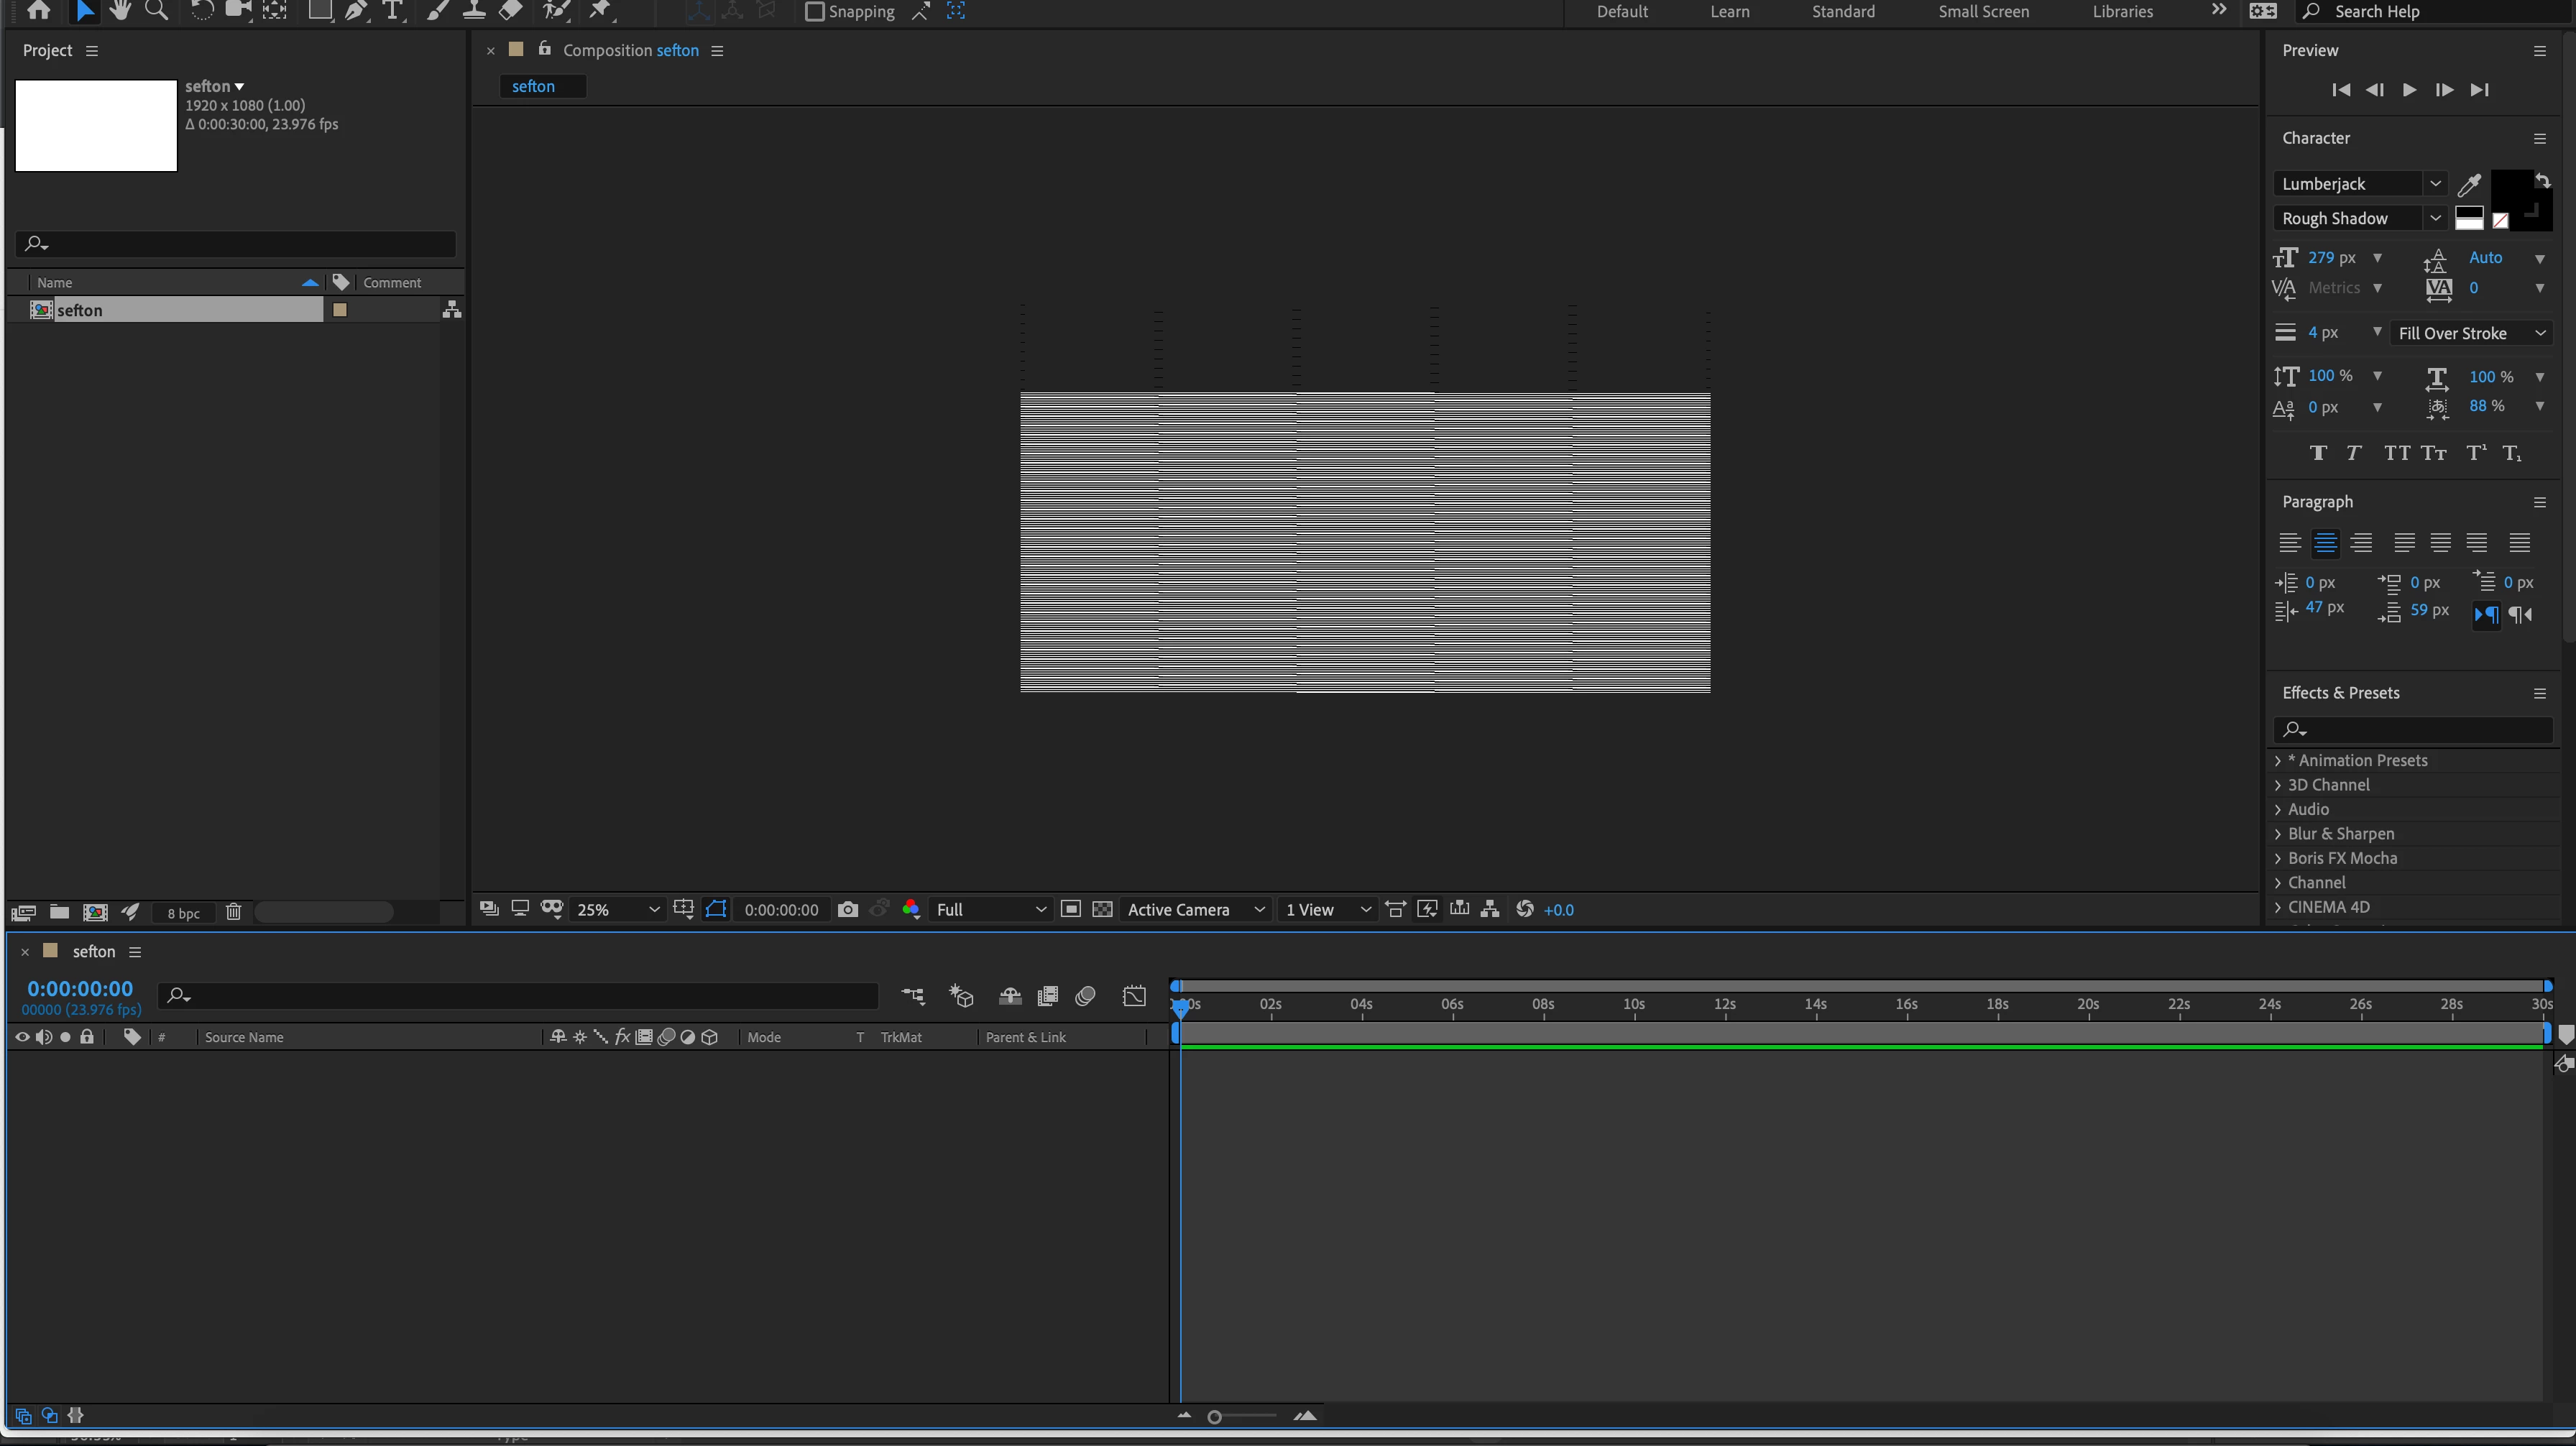Image resolution: width=2576 pixels, height=1446 pixels.
Task: Click the Home icon
Action: pyautogui.click(x=39, y=11)
